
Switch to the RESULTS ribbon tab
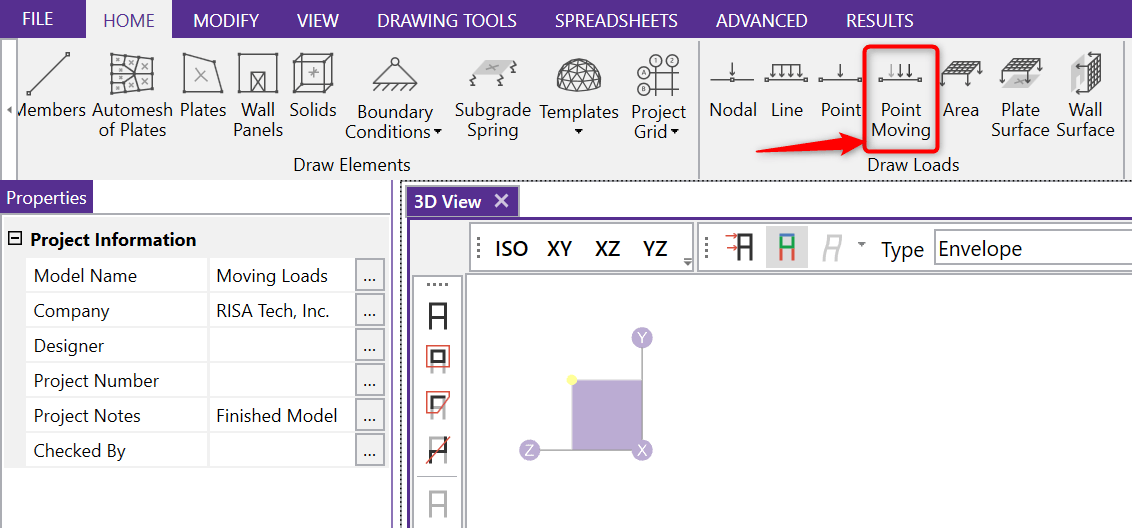pyautogui.click(x=879, y=20)
